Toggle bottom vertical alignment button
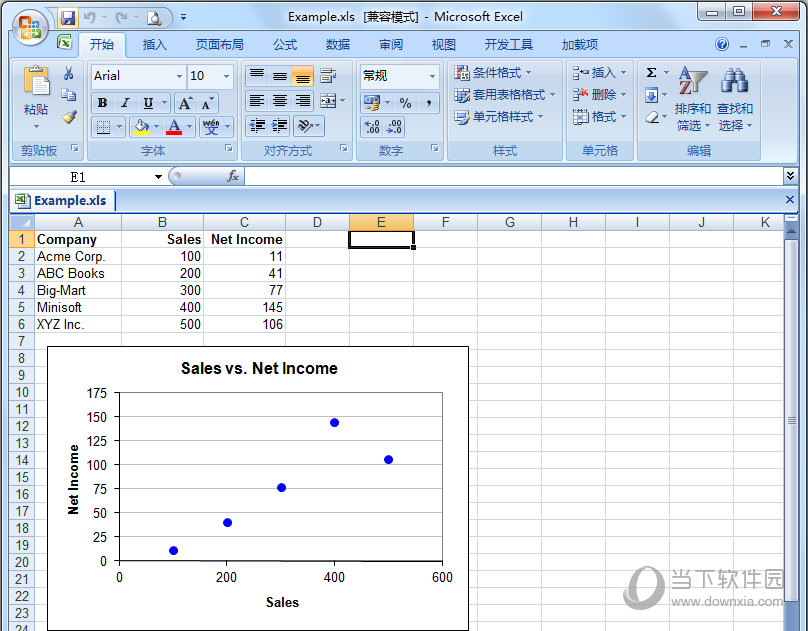The height and width of the screenshot is (631, 808). pos(303,76)
